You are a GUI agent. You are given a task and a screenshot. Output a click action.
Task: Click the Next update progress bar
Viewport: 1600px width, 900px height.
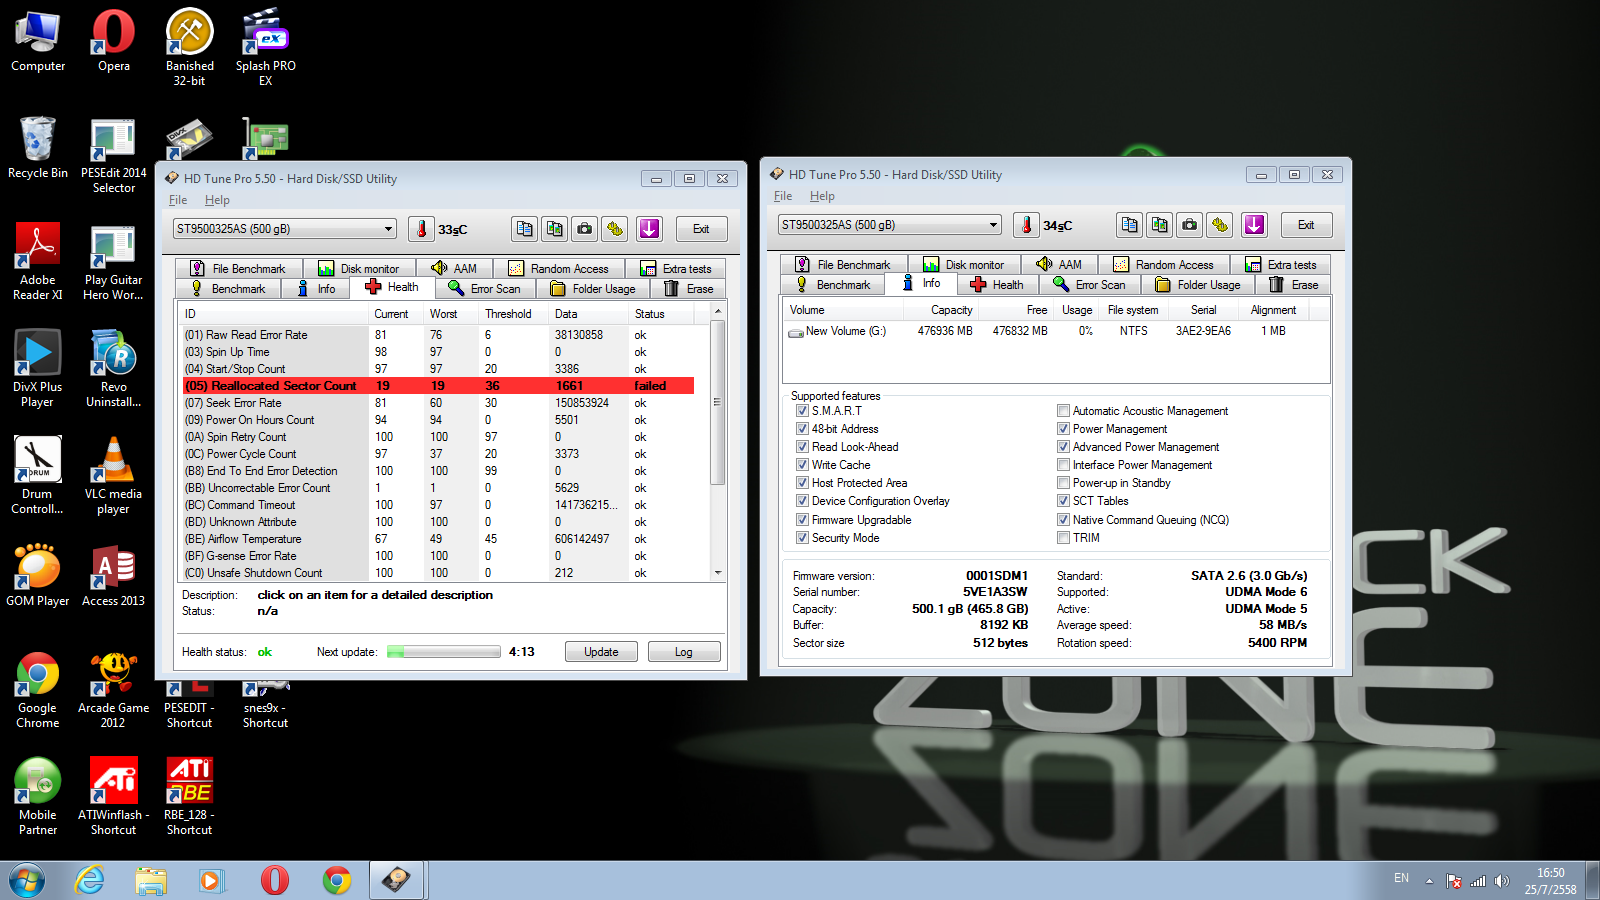444,652
